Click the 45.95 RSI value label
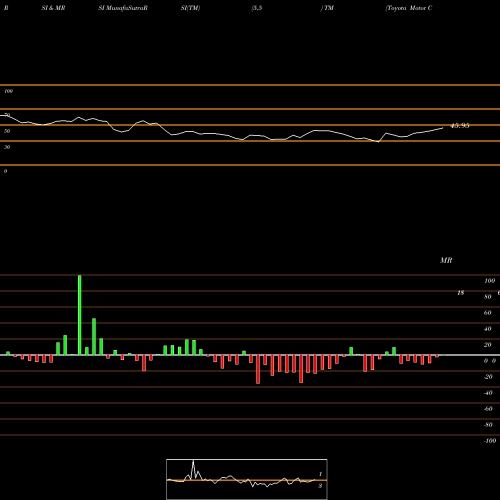This screenshot has width=500, height=500. pyautogui.click(x=460, y=126)
